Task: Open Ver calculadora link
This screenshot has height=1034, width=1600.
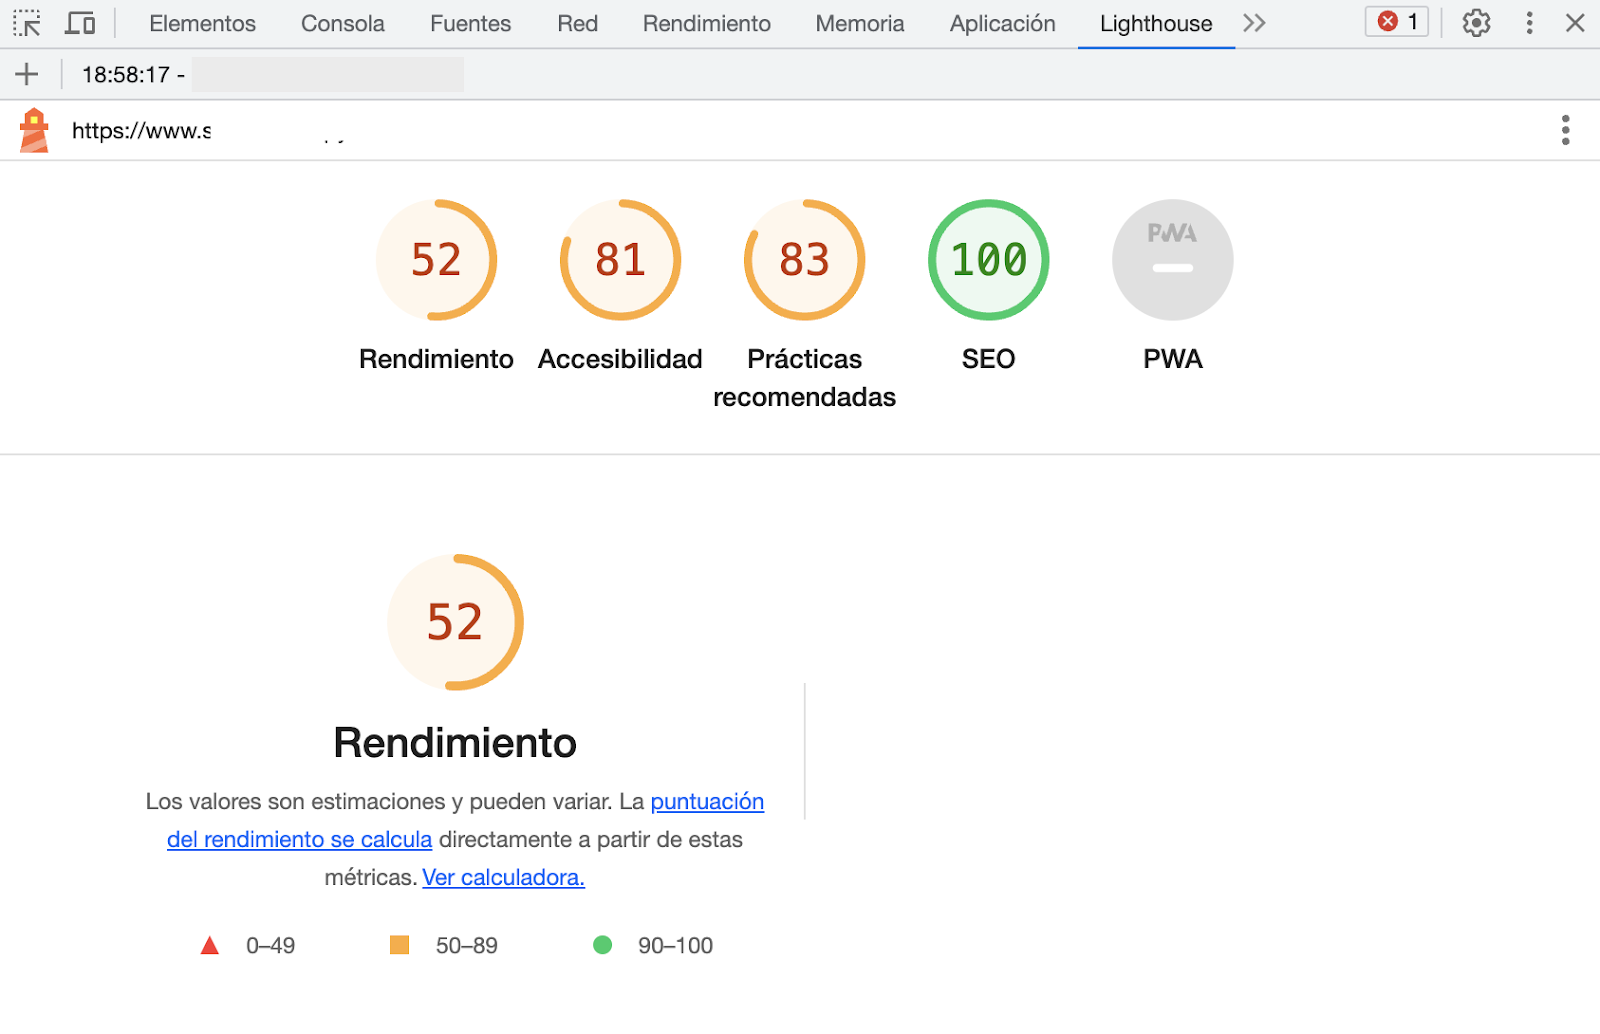Action: [x=503, y=877]
